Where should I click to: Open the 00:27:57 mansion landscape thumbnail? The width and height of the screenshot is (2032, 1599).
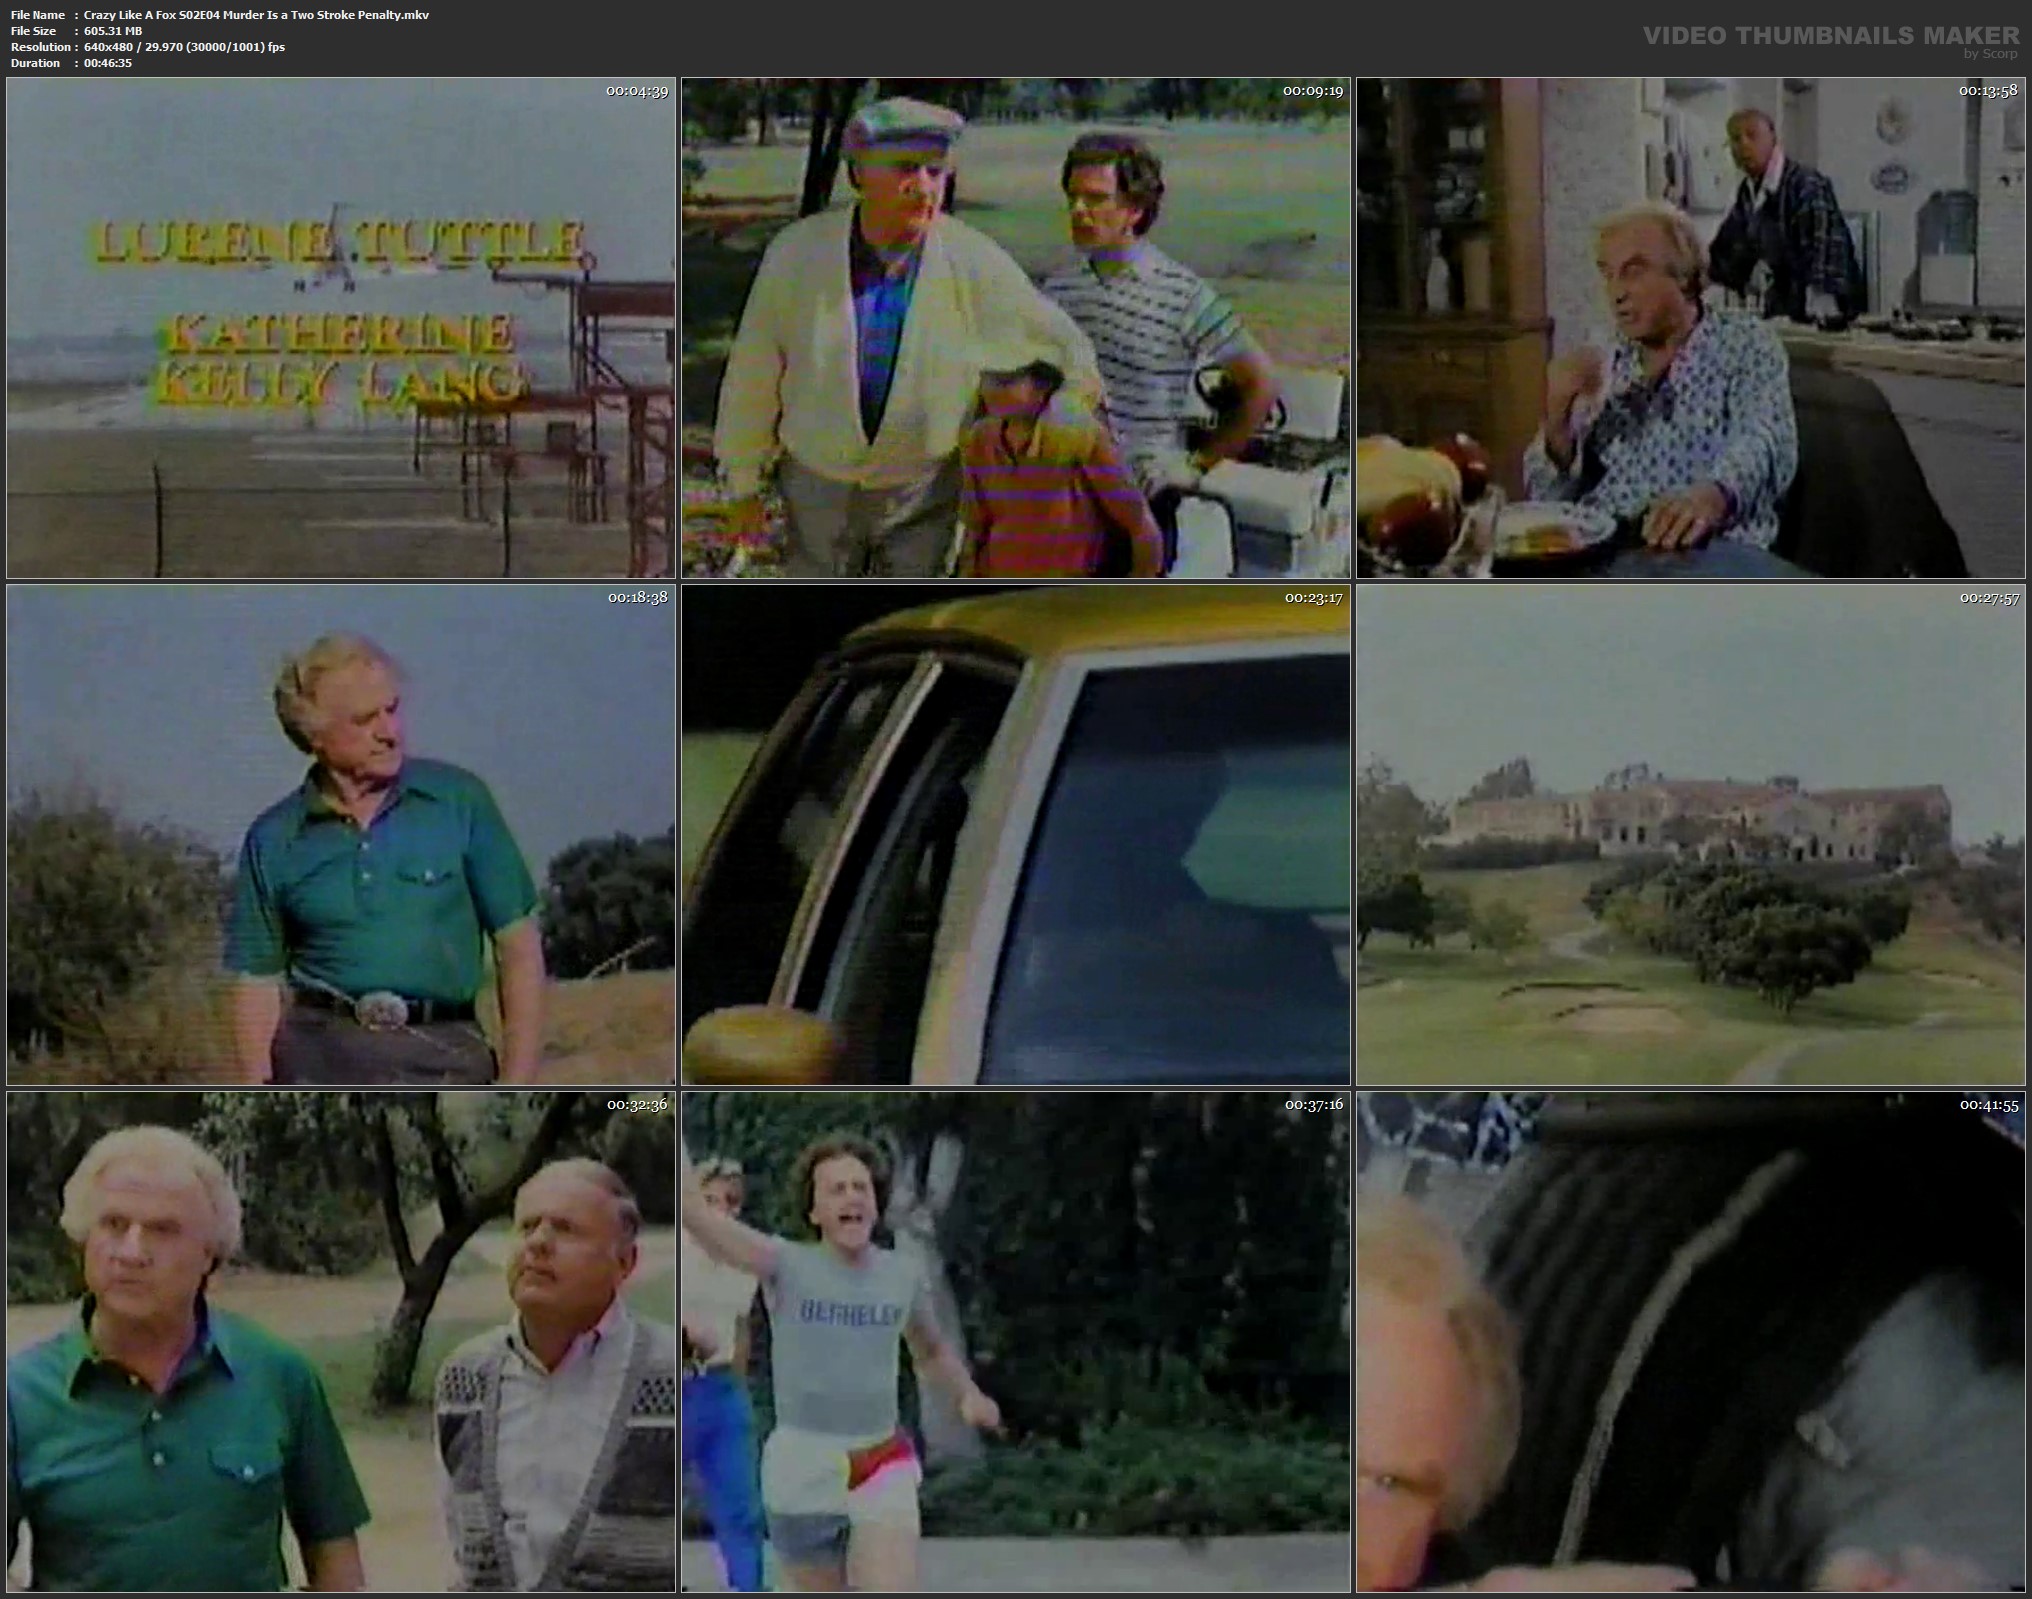point(1691,835)
